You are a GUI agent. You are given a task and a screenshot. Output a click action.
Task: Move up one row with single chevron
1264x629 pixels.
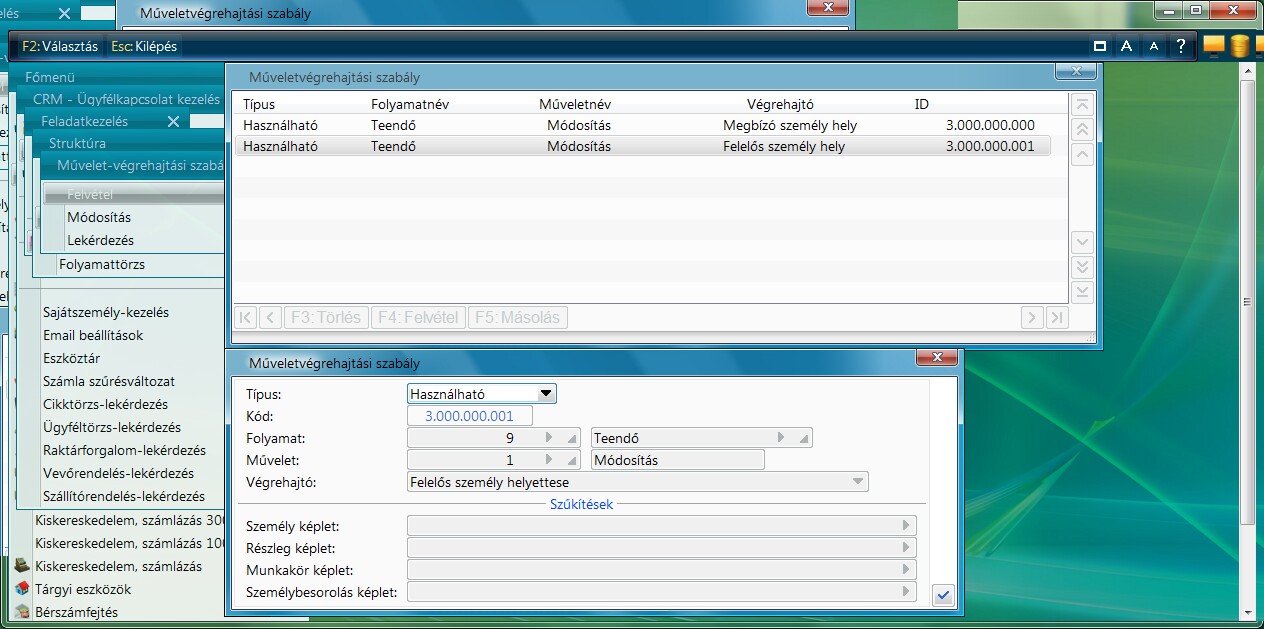(x=1081, y=155)
